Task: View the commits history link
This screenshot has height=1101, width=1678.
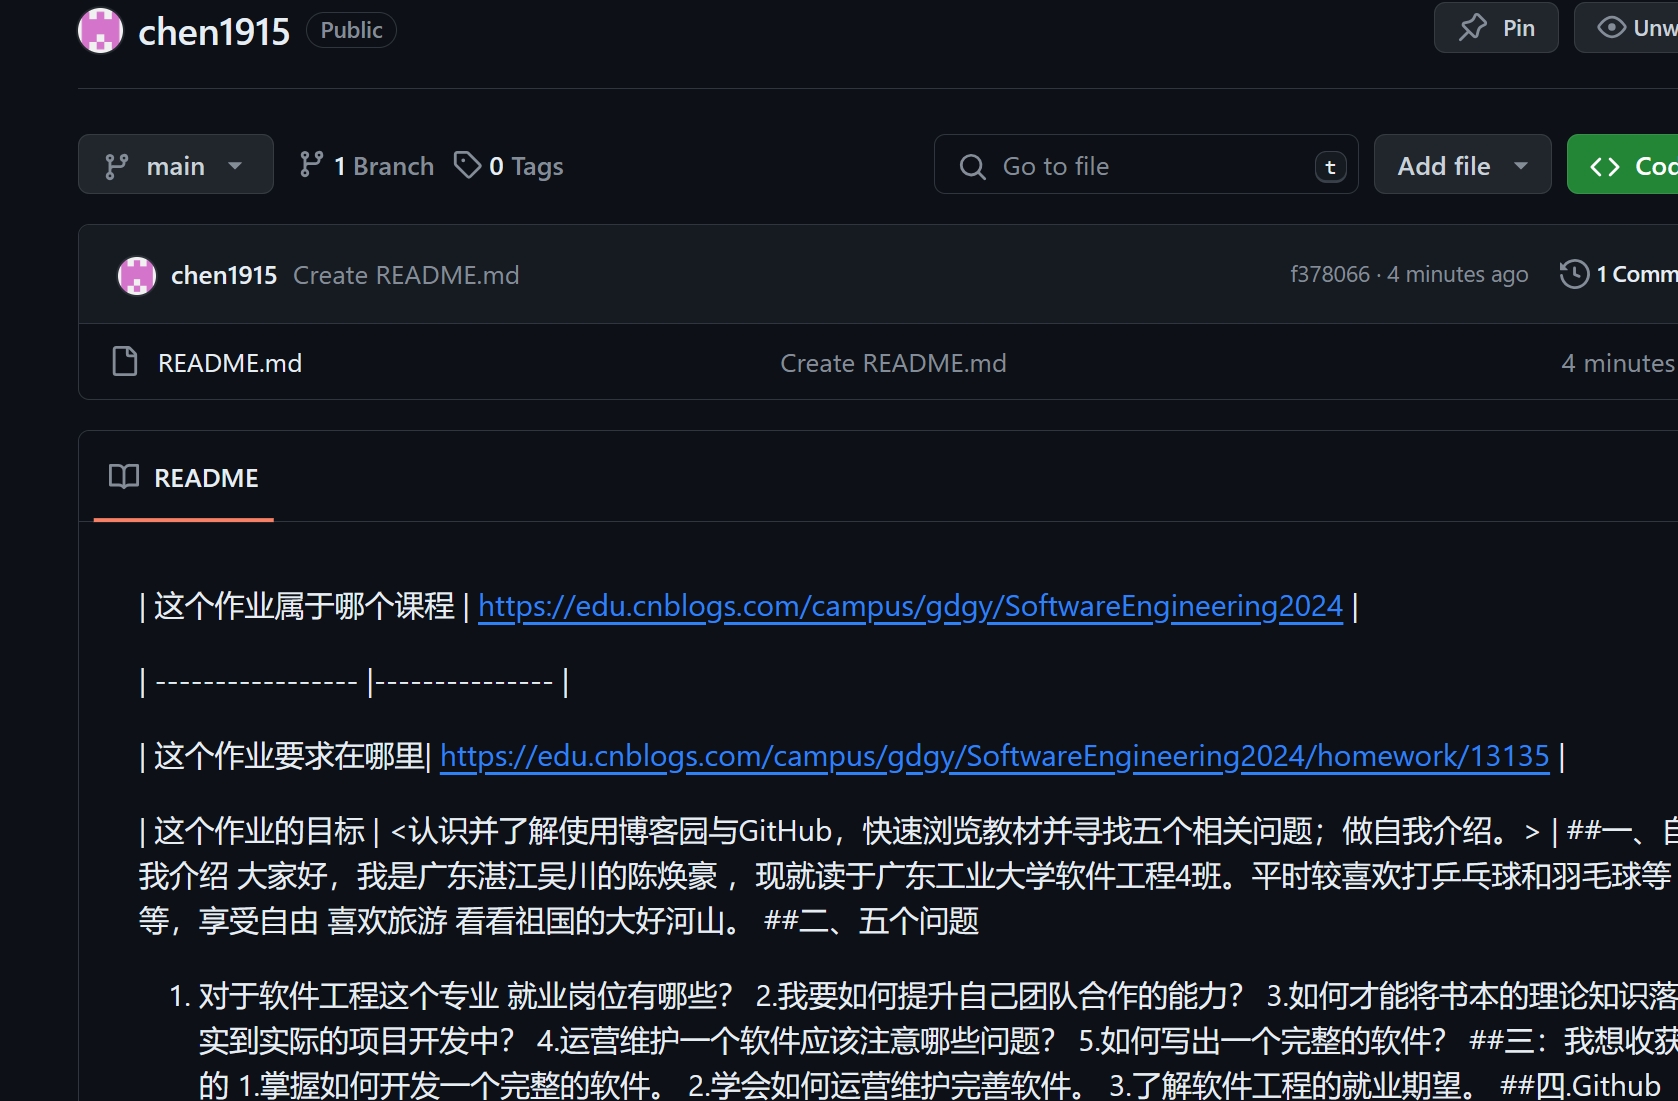Action: click(x=1618, y=274)
